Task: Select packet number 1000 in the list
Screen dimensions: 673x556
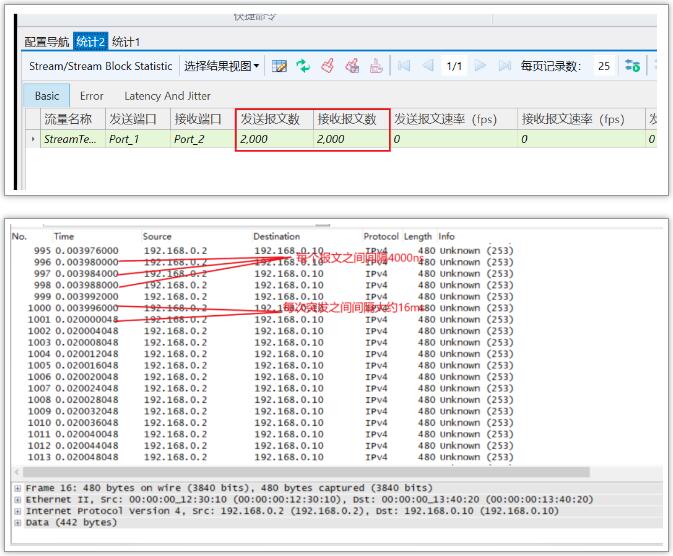Action: click(40, 308)
